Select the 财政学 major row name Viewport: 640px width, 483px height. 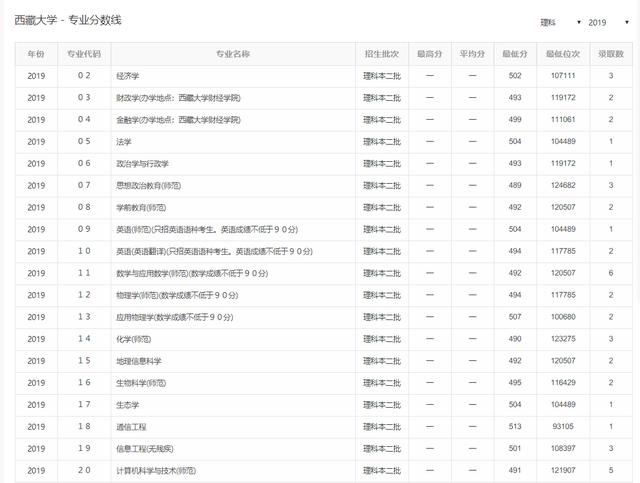(x=178, y=98)
